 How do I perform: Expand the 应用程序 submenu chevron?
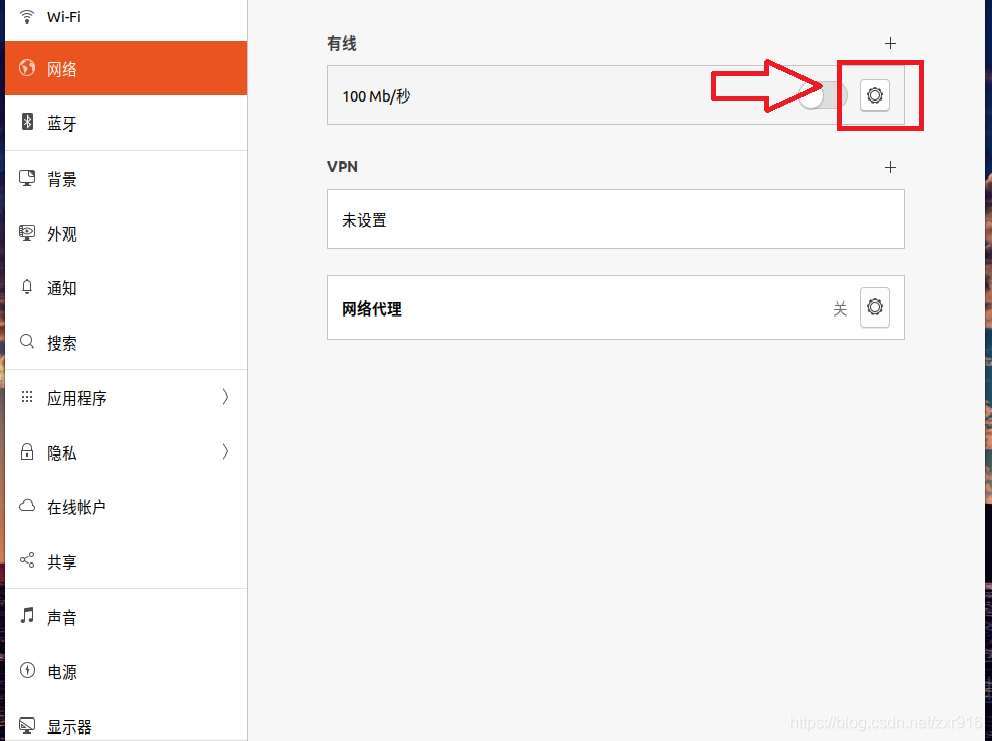point(225,397)
